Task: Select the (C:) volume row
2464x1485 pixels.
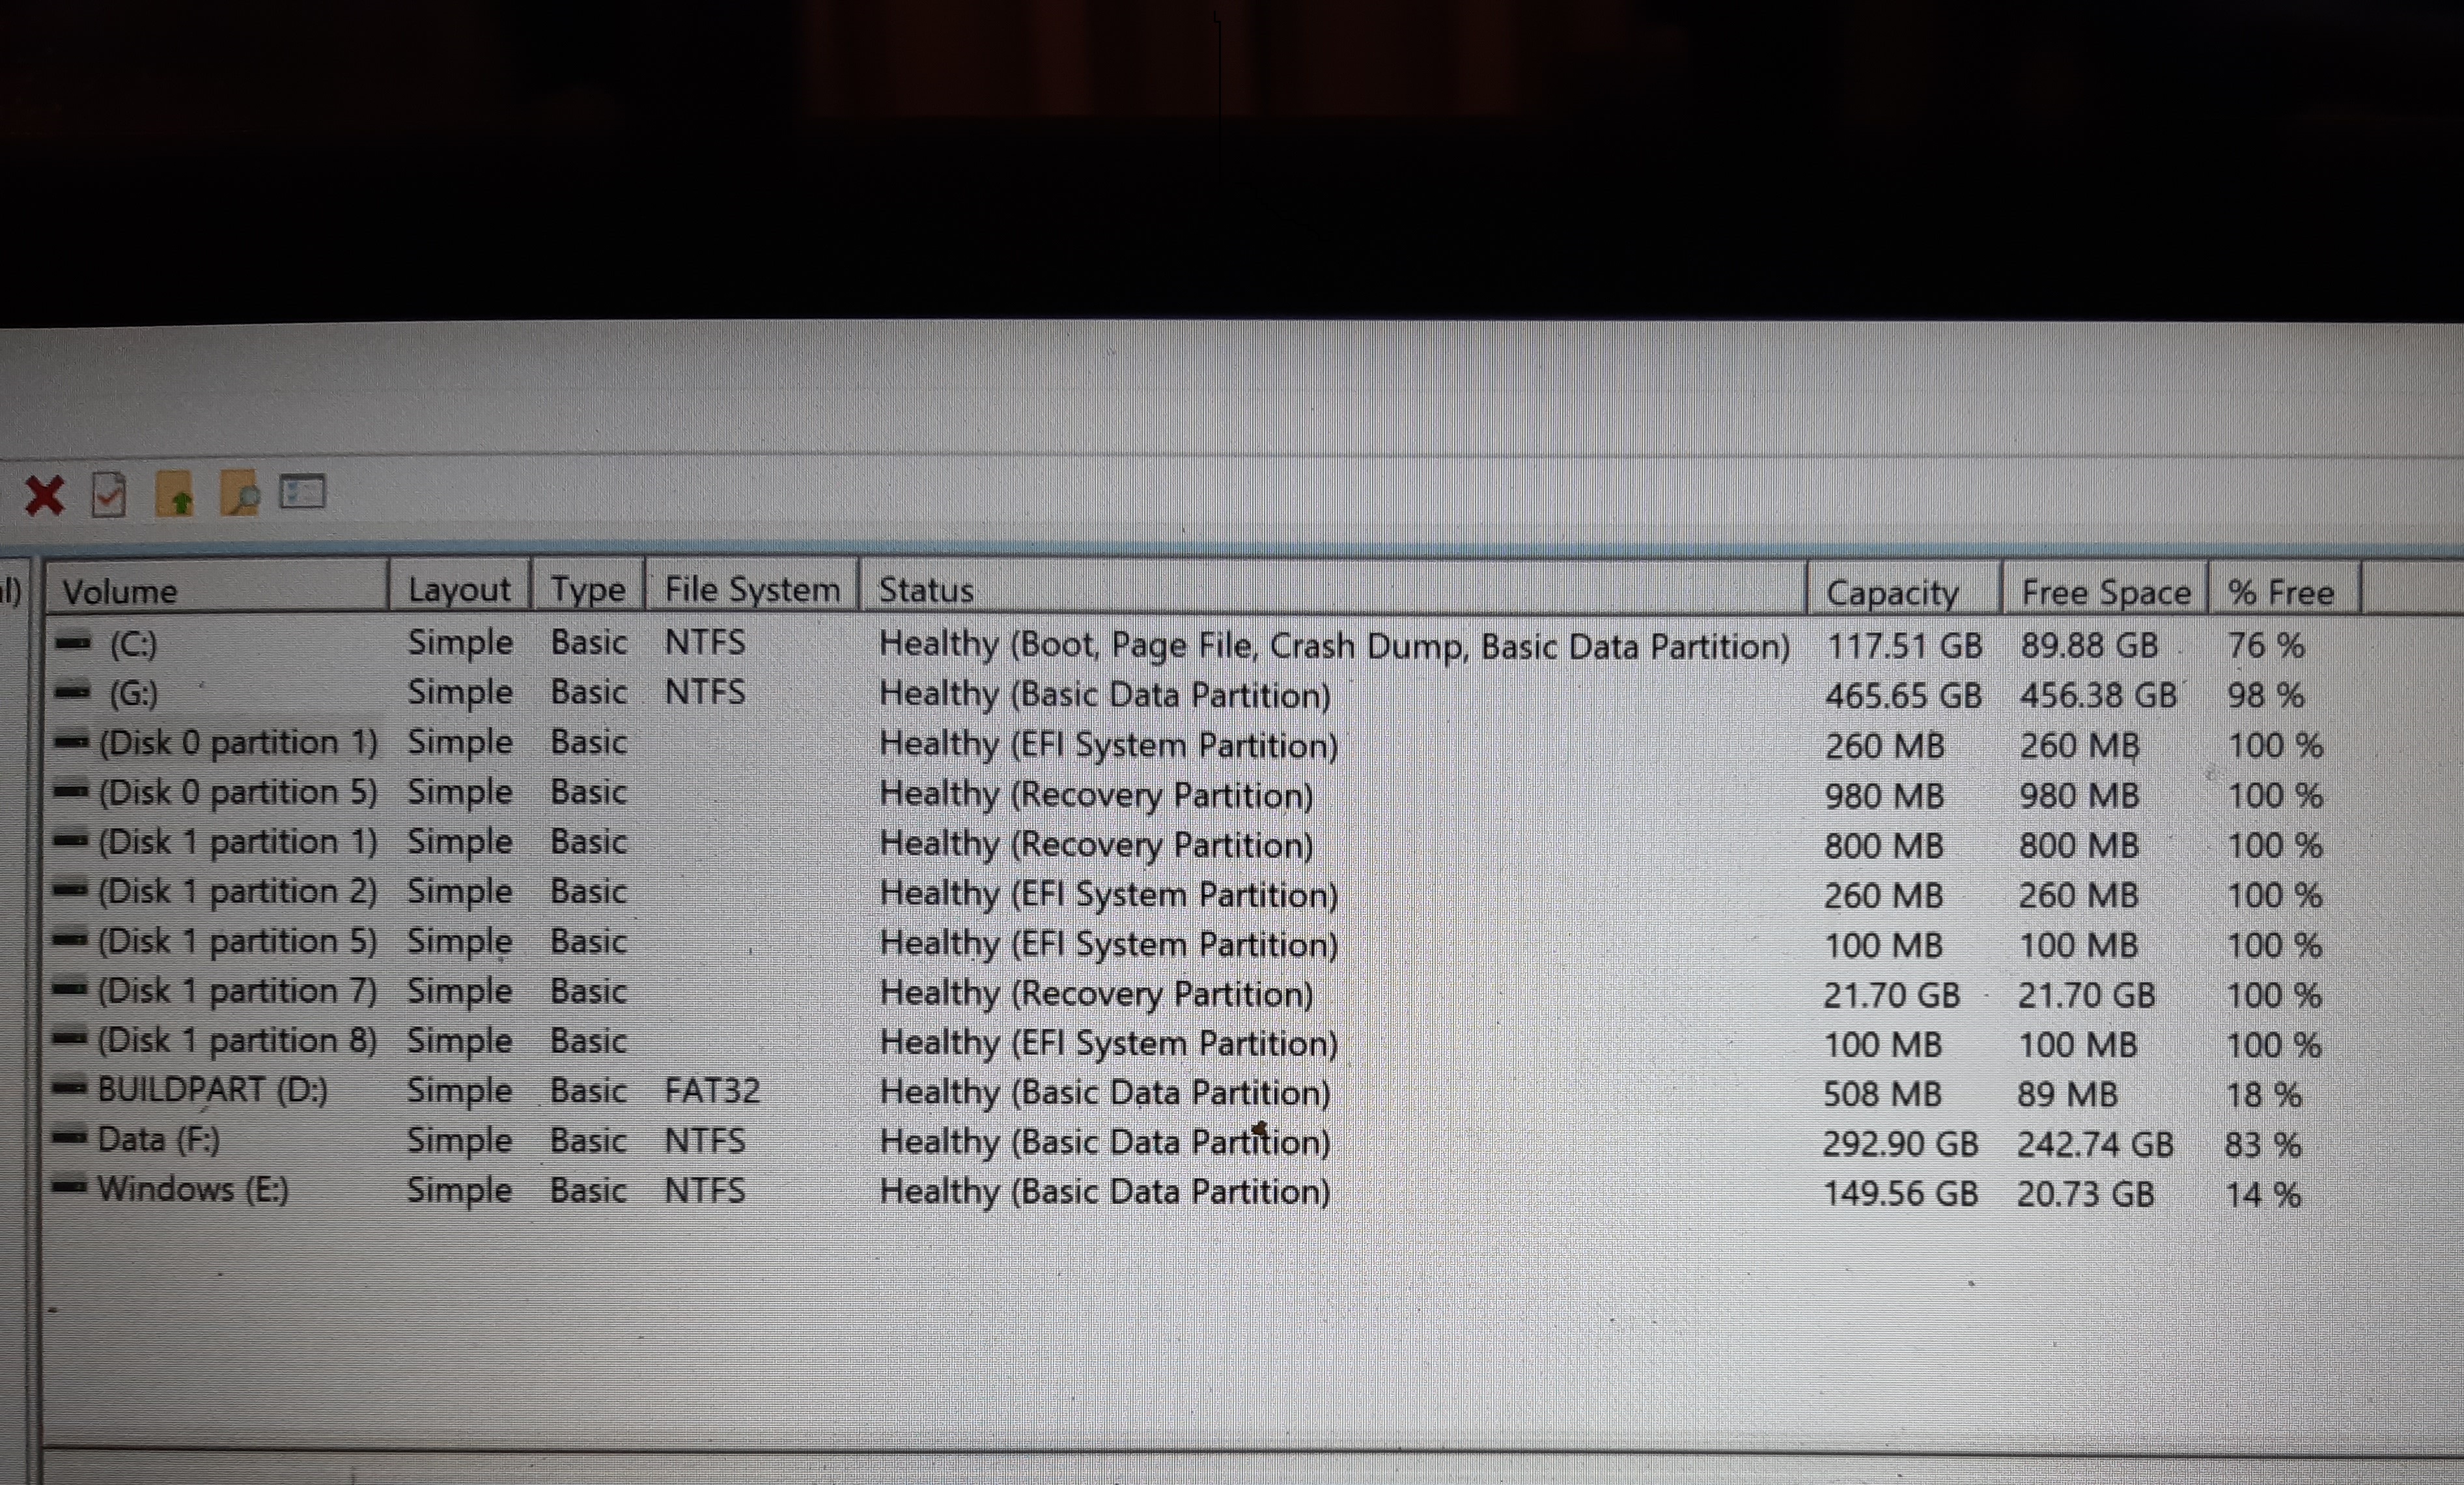Action: pyautogui.click(x=1180, y=644)
